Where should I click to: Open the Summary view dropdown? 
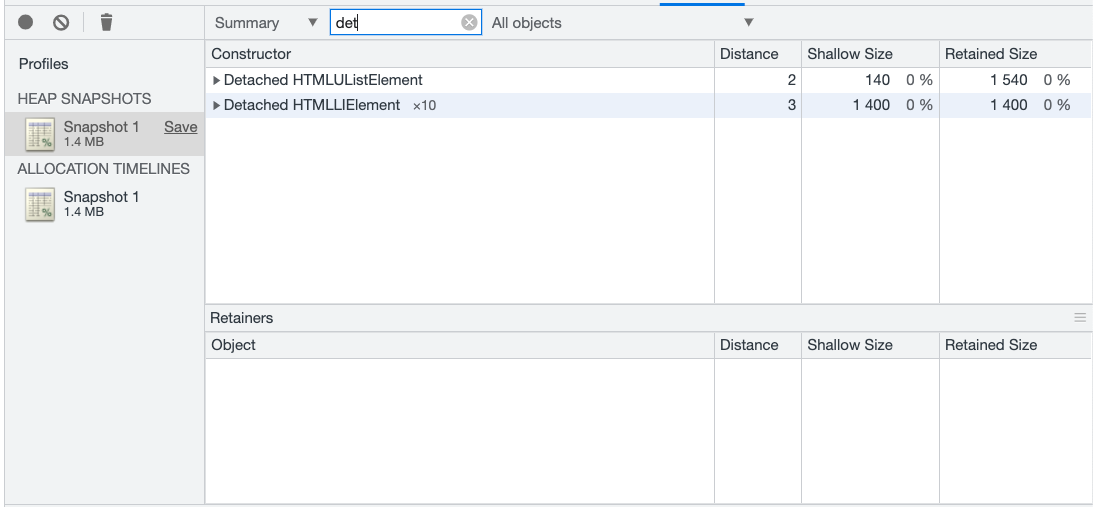(265, 23)
